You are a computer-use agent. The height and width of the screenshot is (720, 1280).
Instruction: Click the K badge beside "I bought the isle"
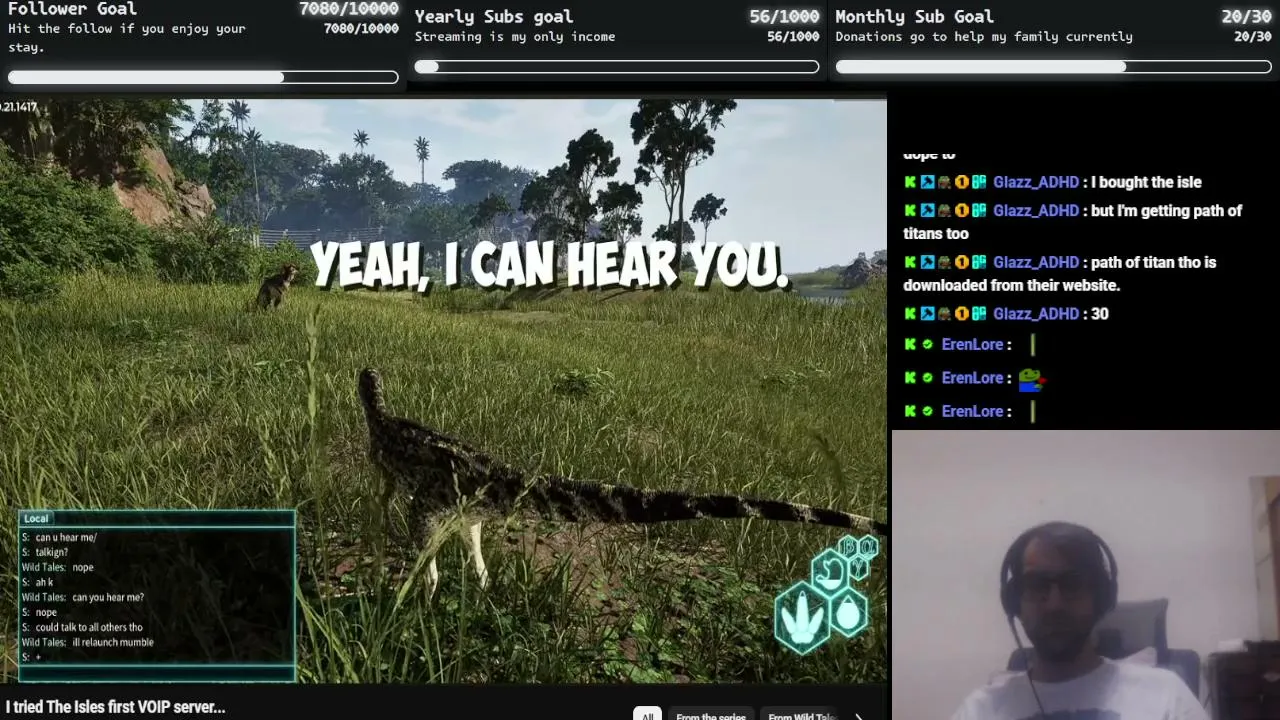[910, 182]
